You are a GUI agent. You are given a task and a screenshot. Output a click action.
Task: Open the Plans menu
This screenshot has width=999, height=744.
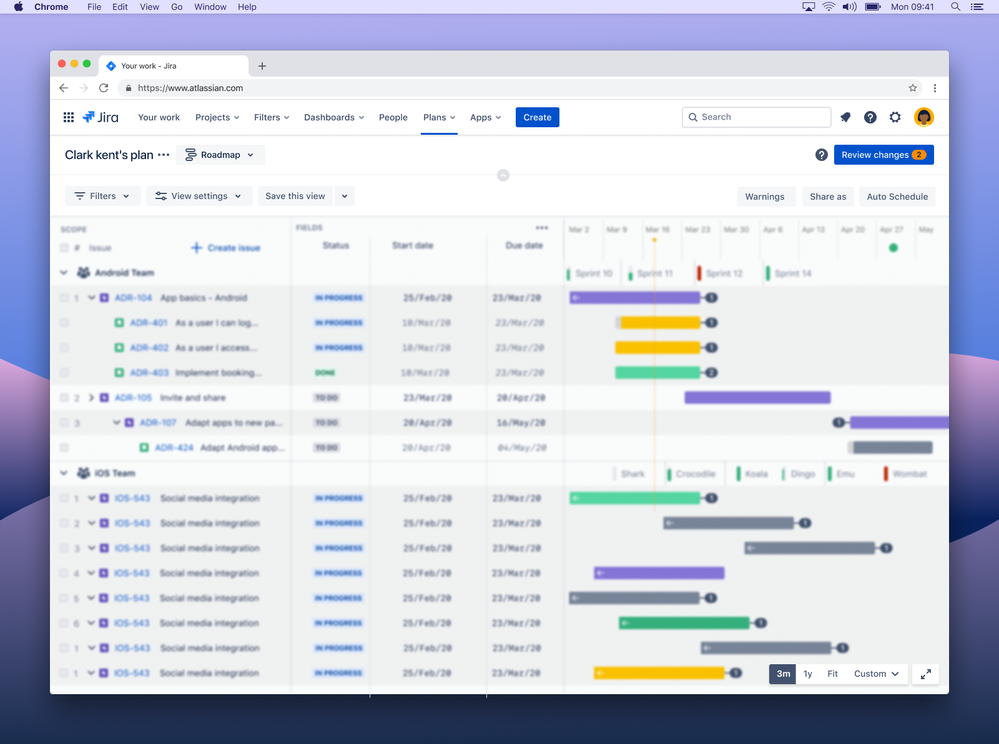[x=439, y=117]
